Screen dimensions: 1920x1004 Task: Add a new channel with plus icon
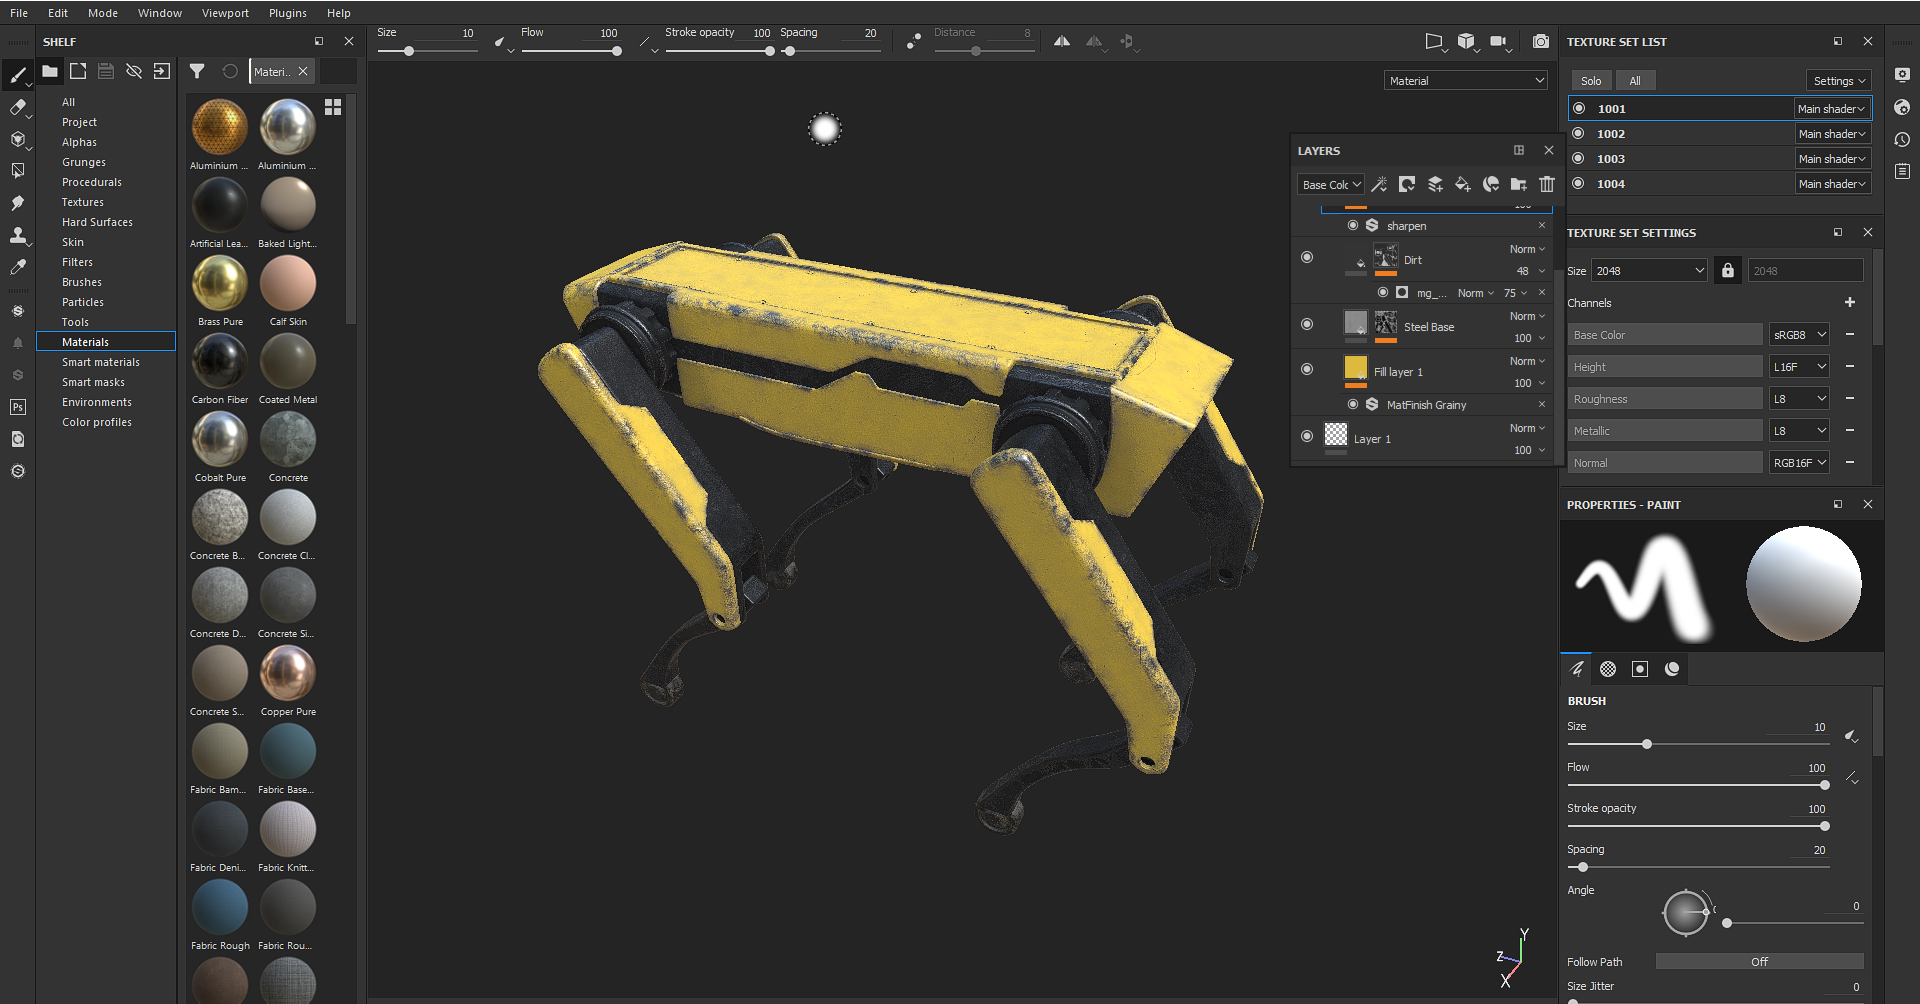pyautogui.click(x=1850, y=302)
